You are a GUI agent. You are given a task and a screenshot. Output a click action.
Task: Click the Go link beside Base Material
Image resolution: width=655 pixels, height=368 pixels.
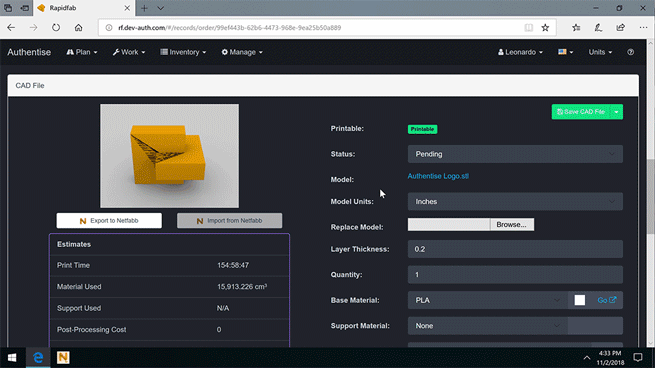[x=607, y=300]
